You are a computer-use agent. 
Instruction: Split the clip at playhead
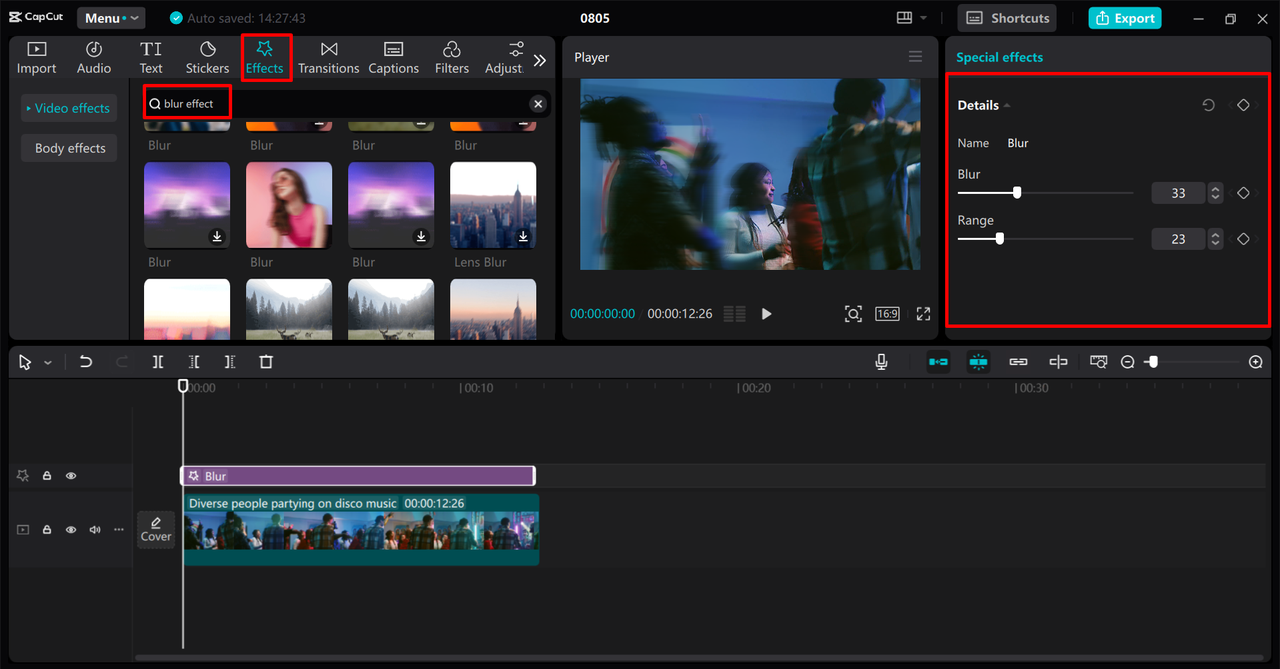158,362
